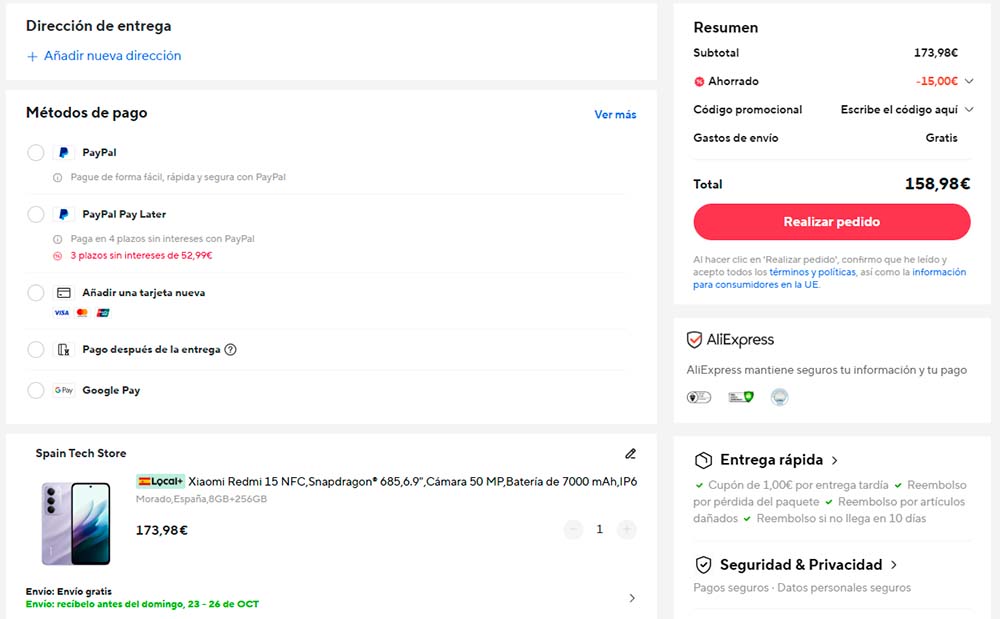
Task: Click Ver más payment methods link
Action: (x=615, y=115)
